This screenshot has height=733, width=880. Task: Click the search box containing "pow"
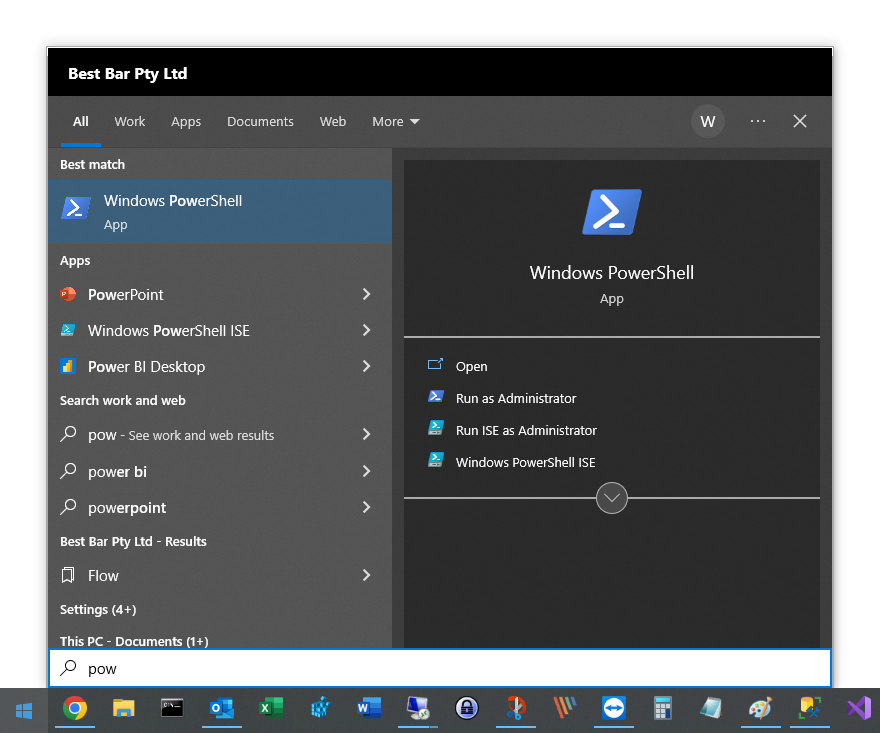(440, 668)
